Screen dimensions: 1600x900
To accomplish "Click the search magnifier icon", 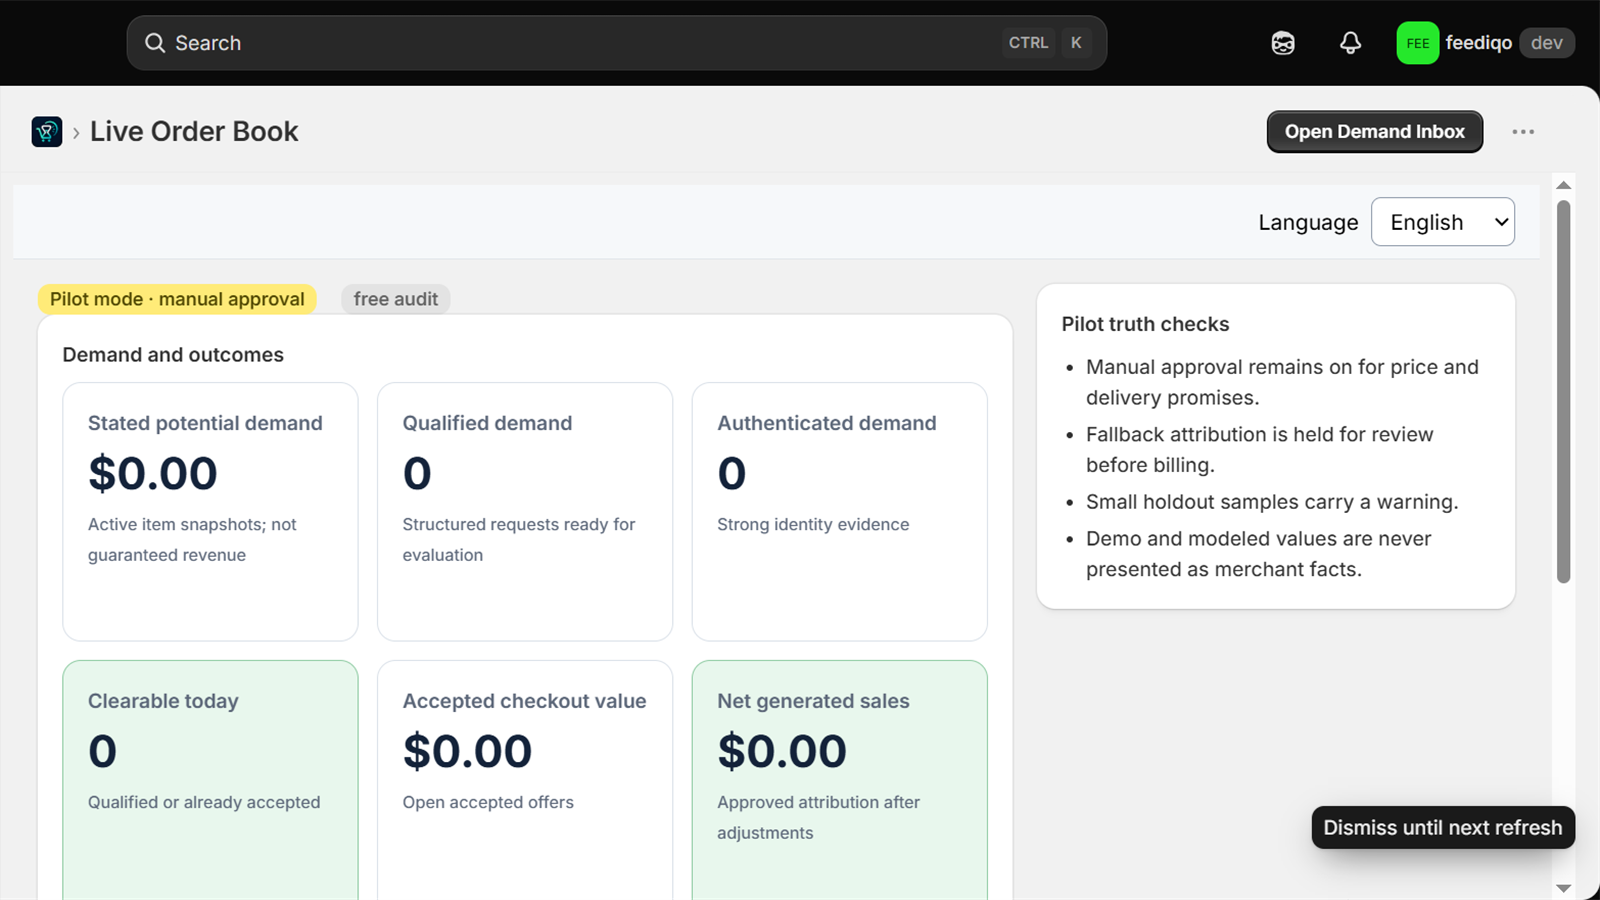I will coord(155,43).
